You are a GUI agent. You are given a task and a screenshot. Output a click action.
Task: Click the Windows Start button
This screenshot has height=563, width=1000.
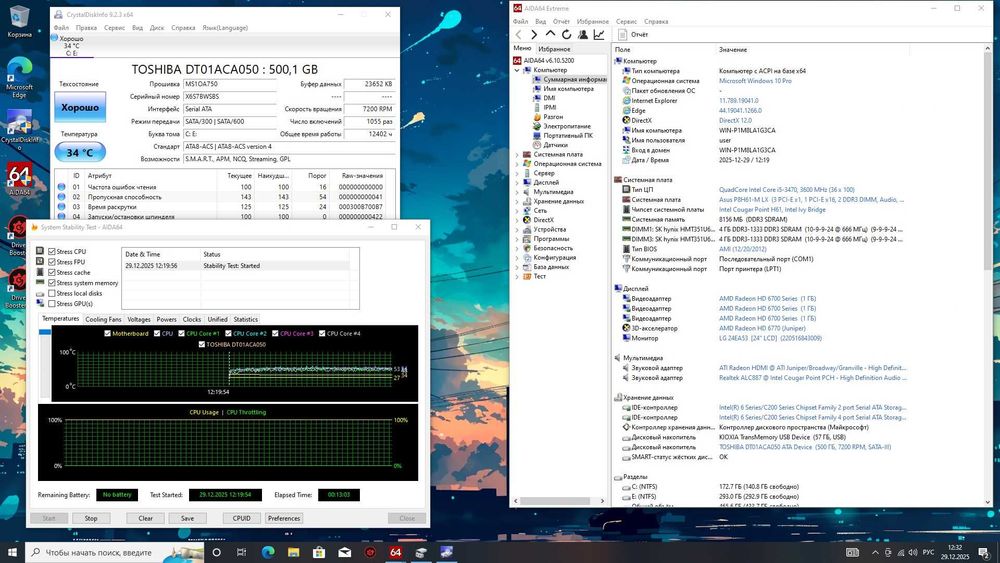point(11,552)
